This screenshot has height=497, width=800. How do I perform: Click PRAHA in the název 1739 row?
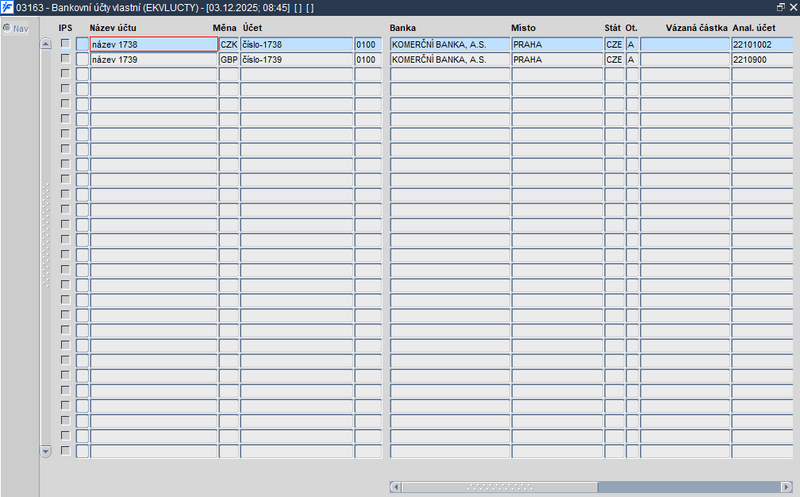point(557,60)
